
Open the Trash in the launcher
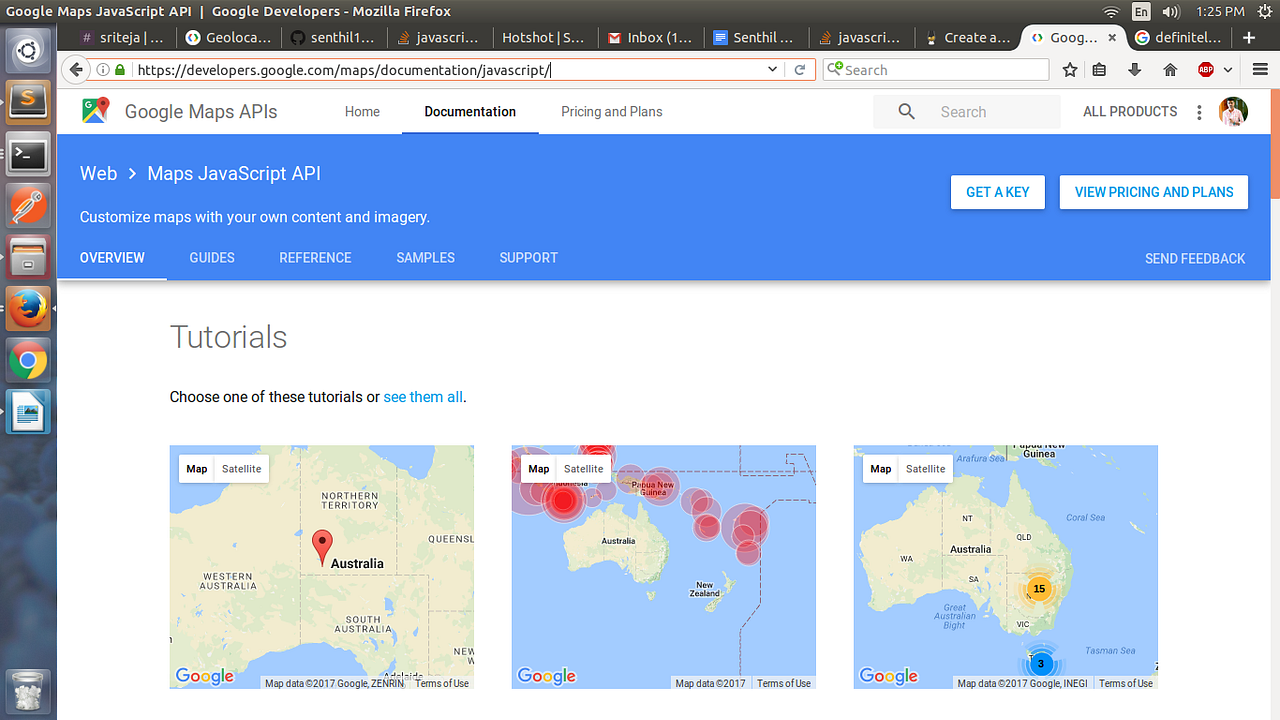(28, 692)
